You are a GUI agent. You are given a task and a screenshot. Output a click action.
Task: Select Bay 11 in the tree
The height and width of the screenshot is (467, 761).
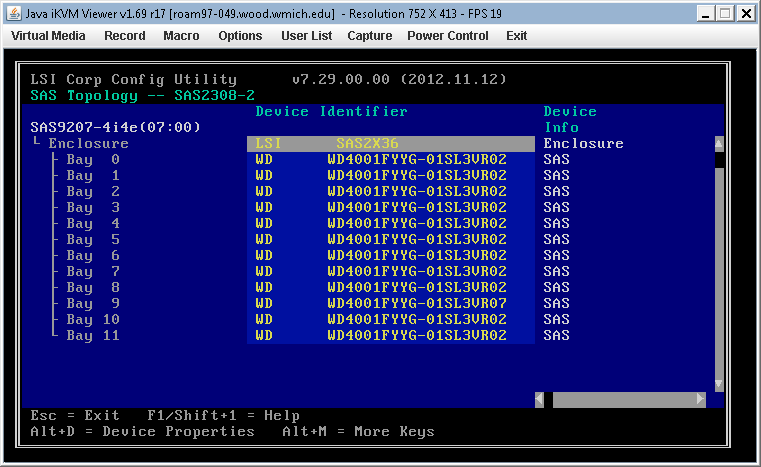tap(93, 336)
